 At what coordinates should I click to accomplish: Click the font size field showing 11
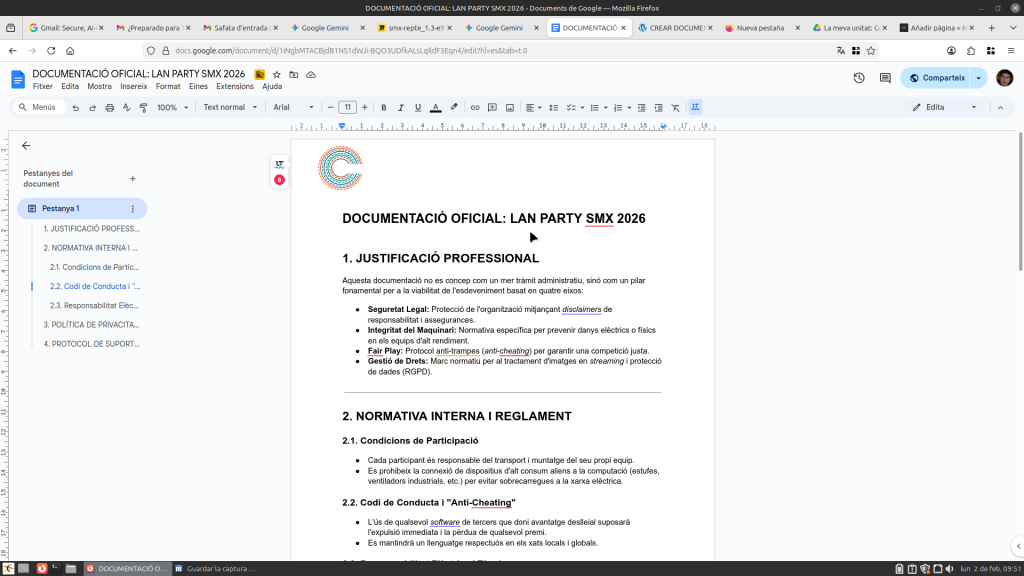pyautogui.click(x=347, y=107)
